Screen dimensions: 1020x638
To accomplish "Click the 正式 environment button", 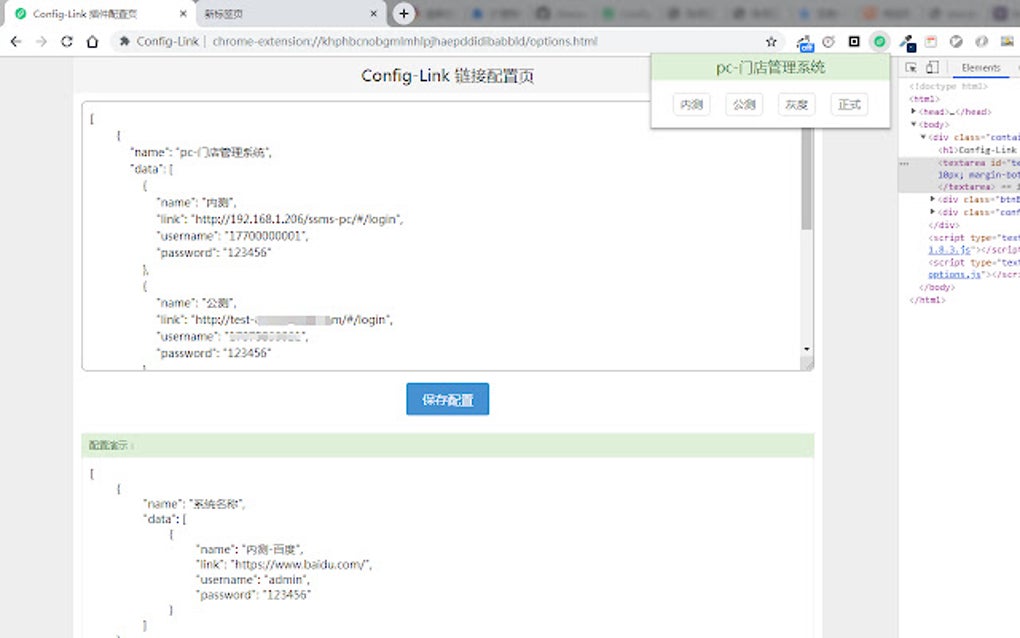I will pos(849,105).
